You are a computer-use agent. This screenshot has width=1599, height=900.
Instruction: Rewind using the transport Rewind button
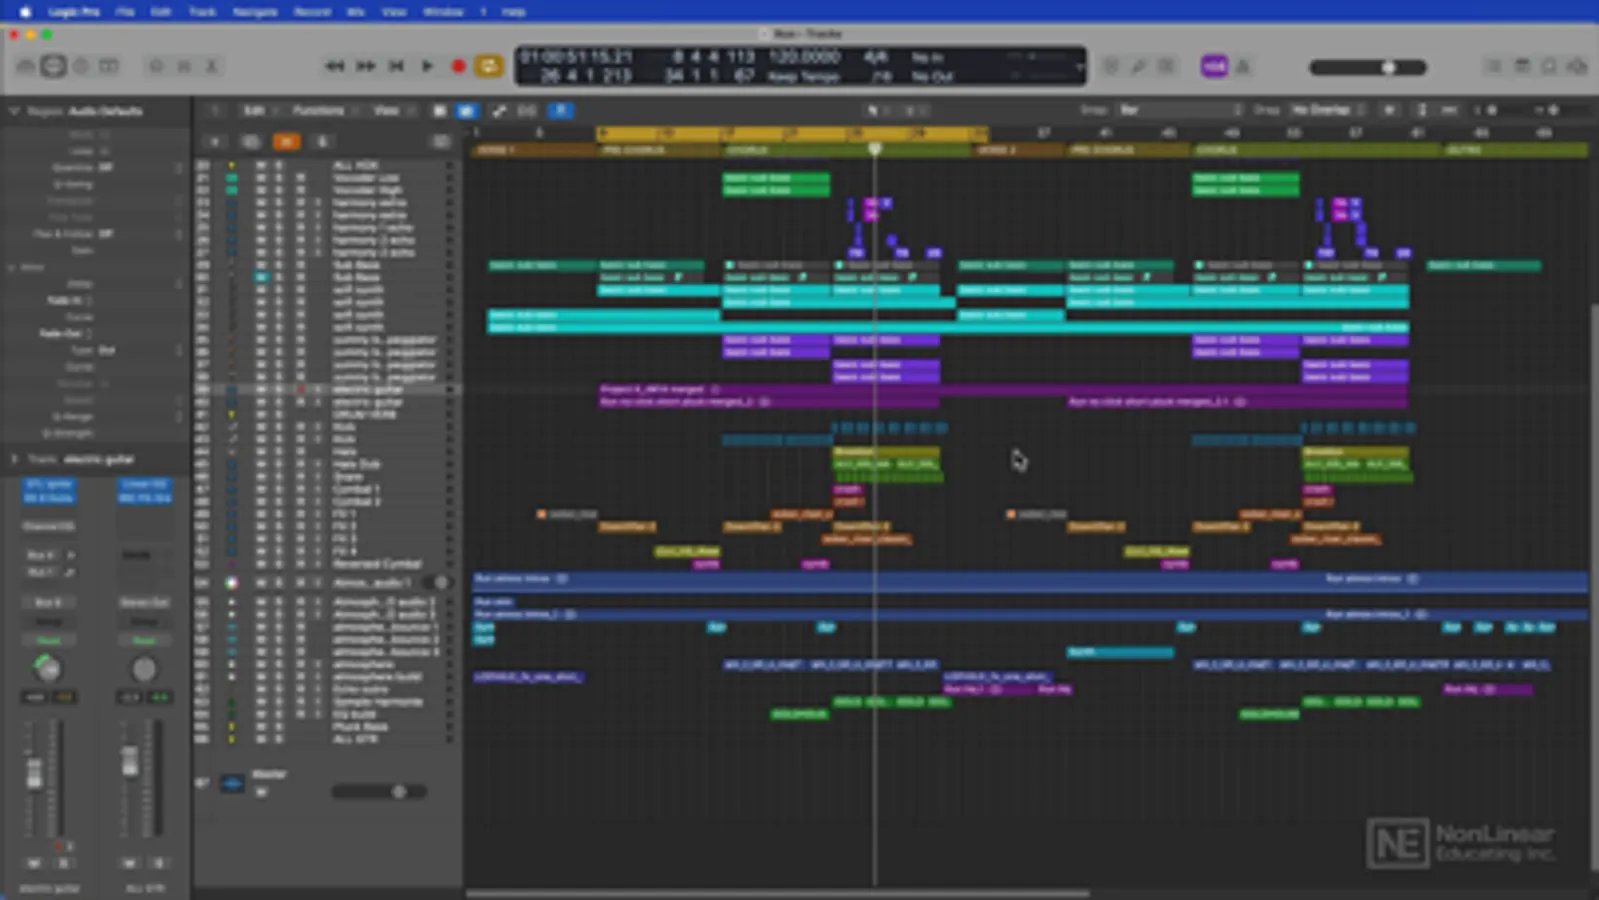[x=335, y=66]
